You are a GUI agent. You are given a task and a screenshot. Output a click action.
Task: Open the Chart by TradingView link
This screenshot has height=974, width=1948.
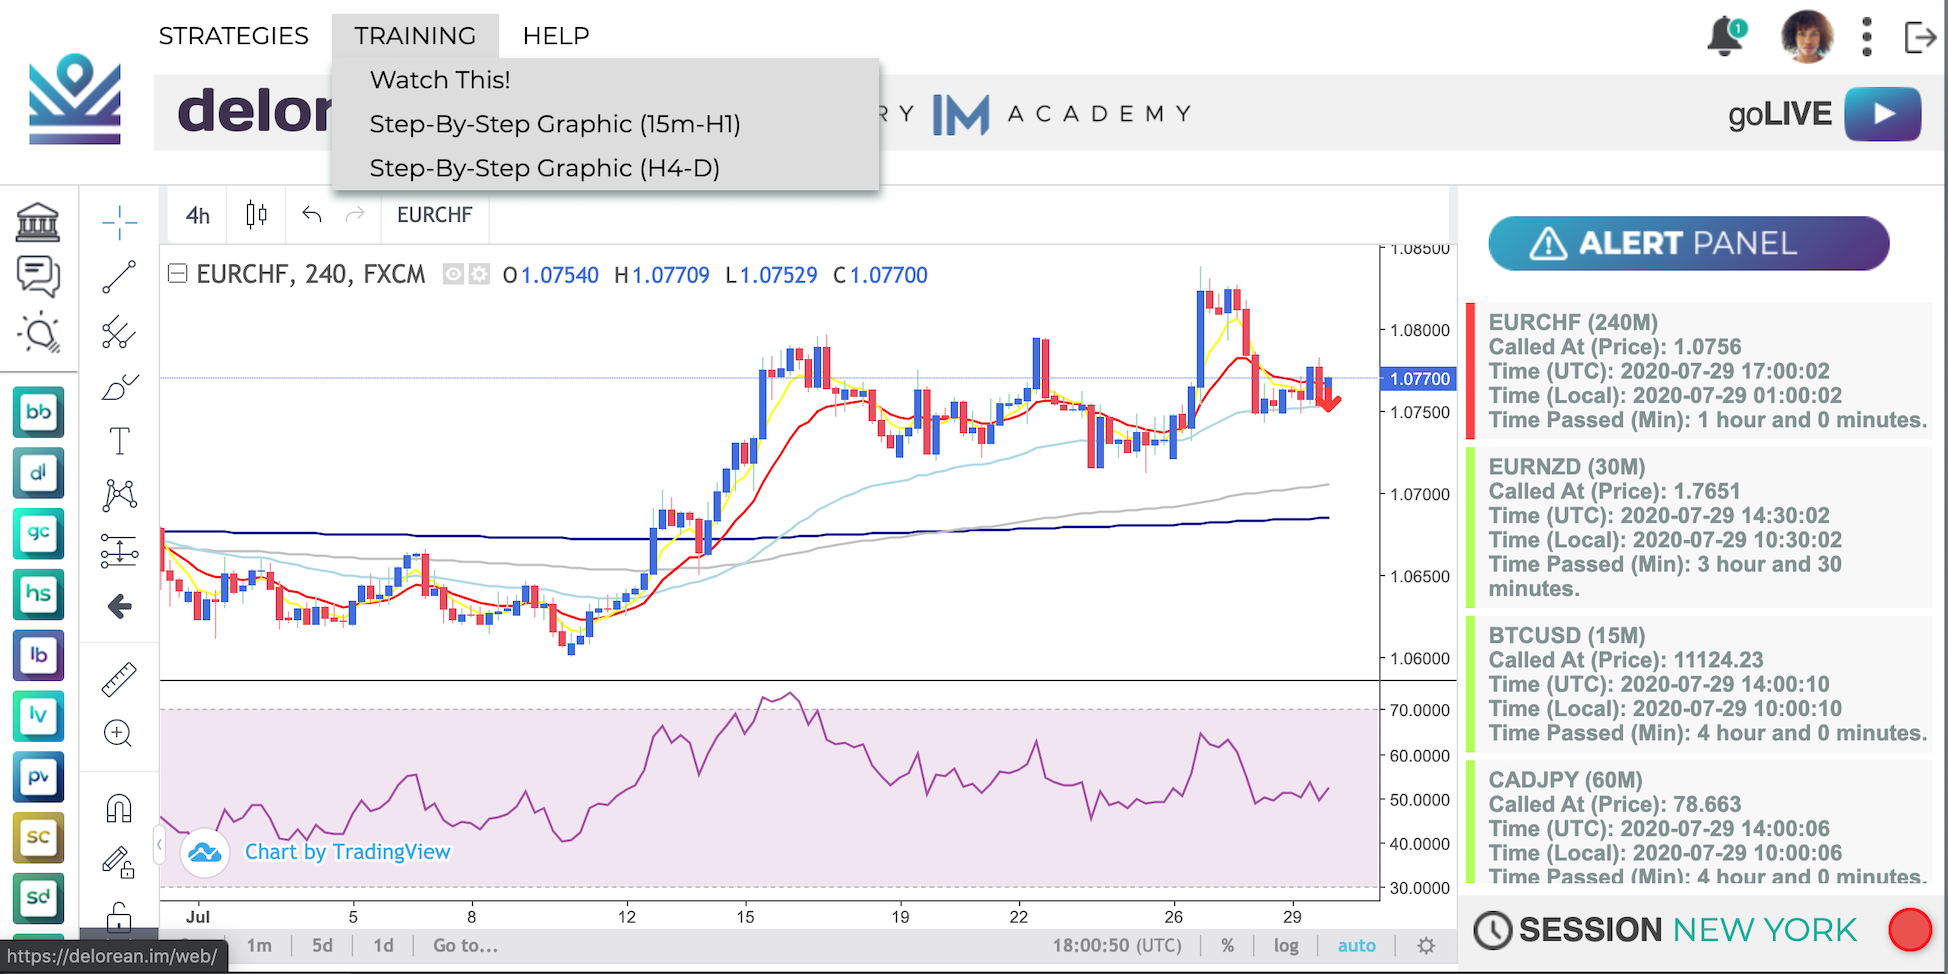348,852
